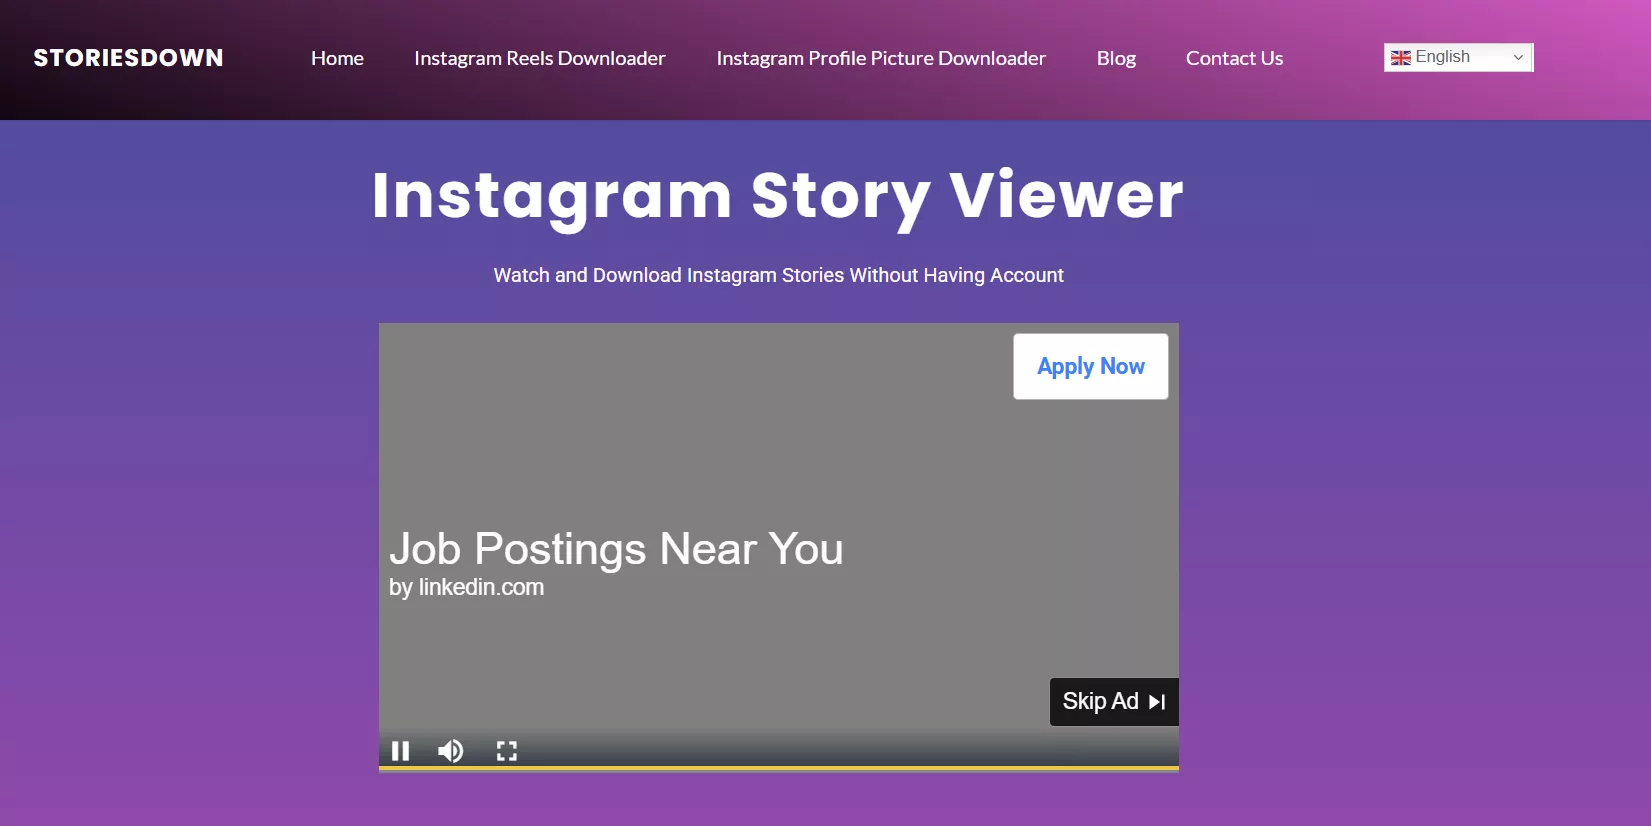Open Instagram Profile Picture Downloader page
This screenshot has height=826, width=1651.
[x=881, y=58]
